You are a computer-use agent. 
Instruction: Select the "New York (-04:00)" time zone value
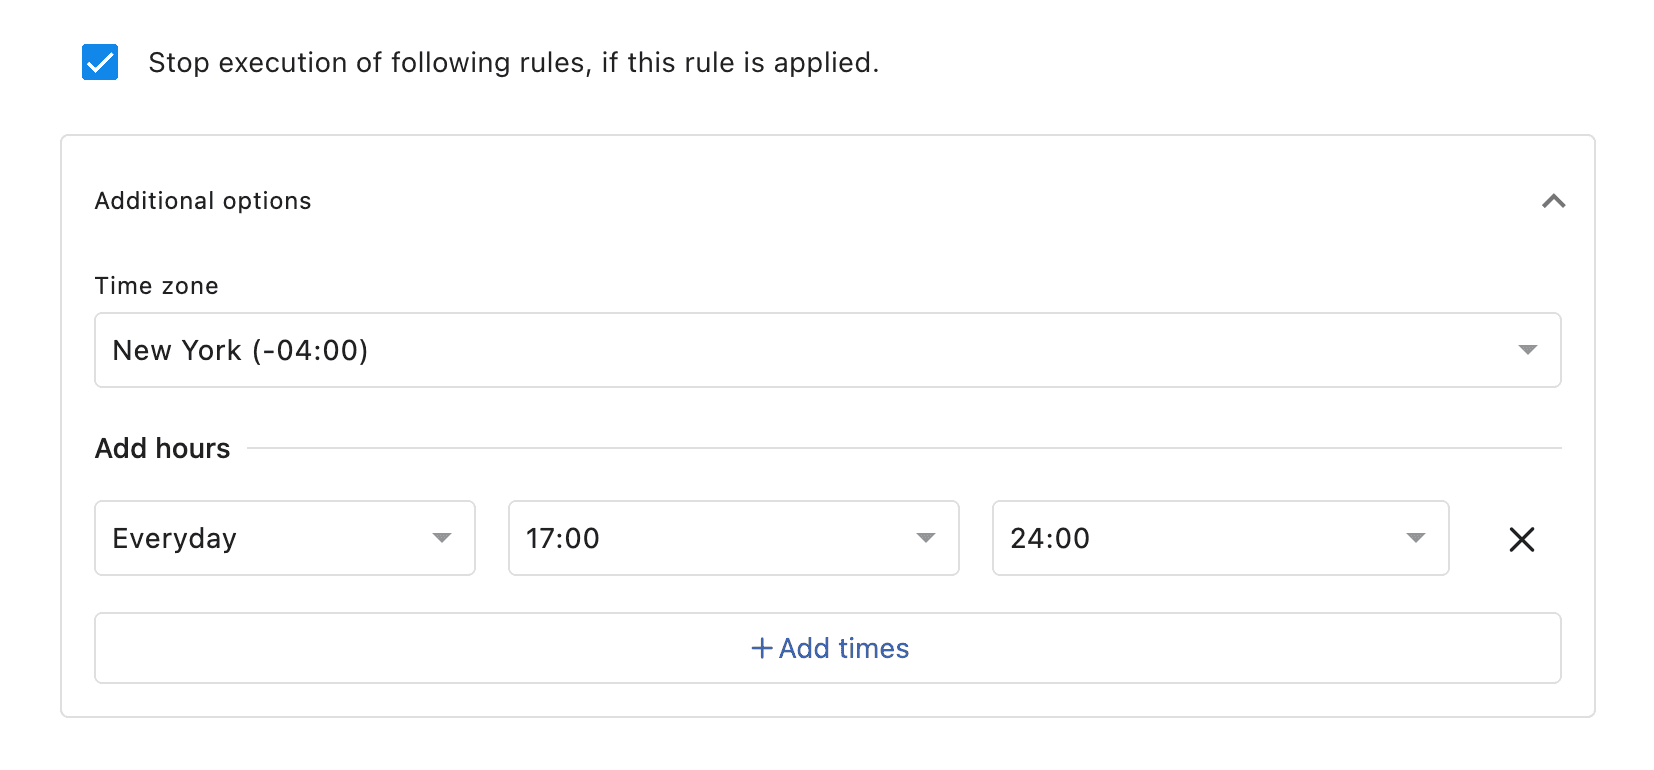[x=241, y=351]
